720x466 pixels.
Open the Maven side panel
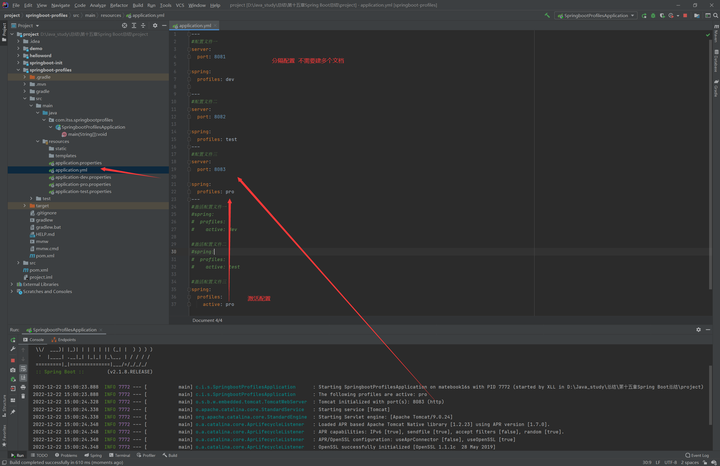coord(716,35)
